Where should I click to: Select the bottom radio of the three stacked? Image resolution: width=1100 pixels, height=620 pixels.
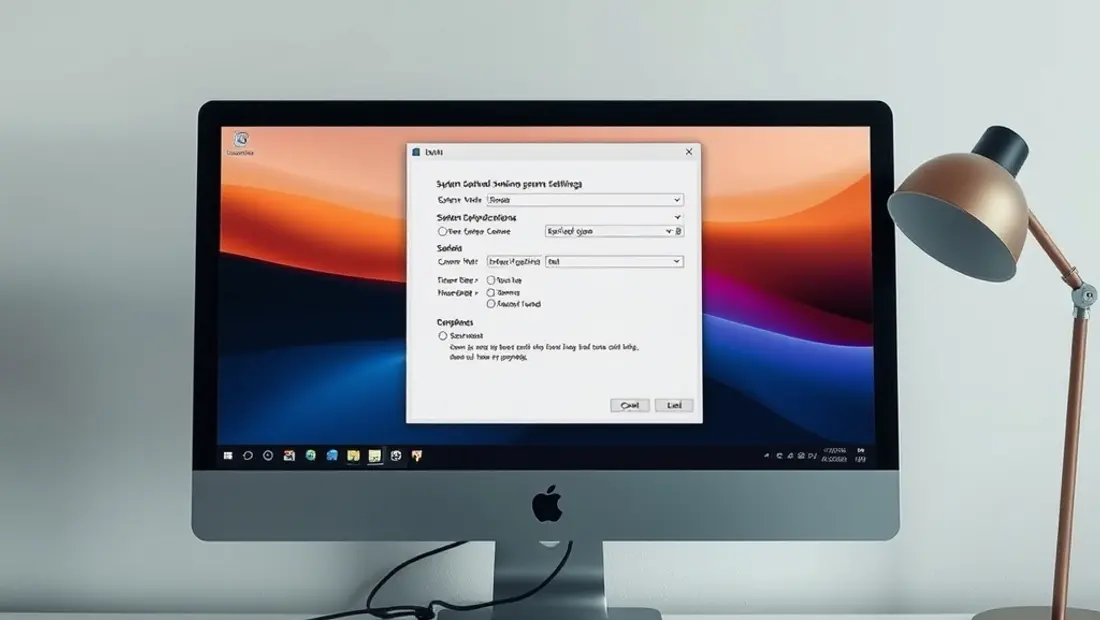click(x=491, y=304)
